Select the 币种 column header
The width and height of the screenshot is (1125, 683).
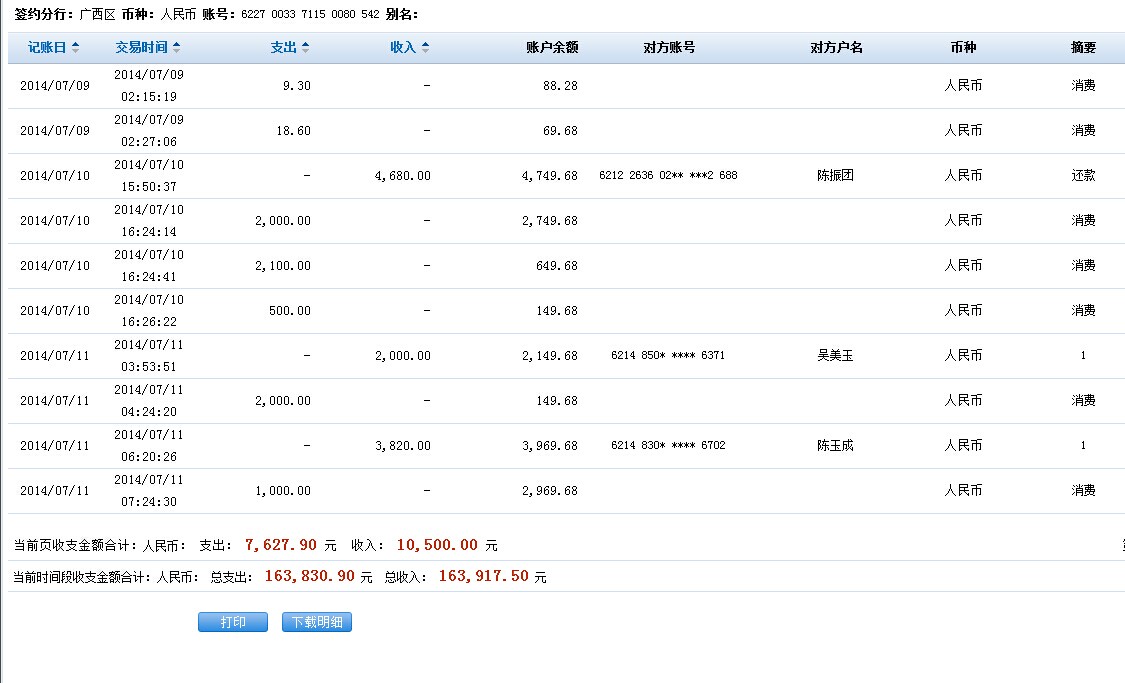(x=963, y=48)
